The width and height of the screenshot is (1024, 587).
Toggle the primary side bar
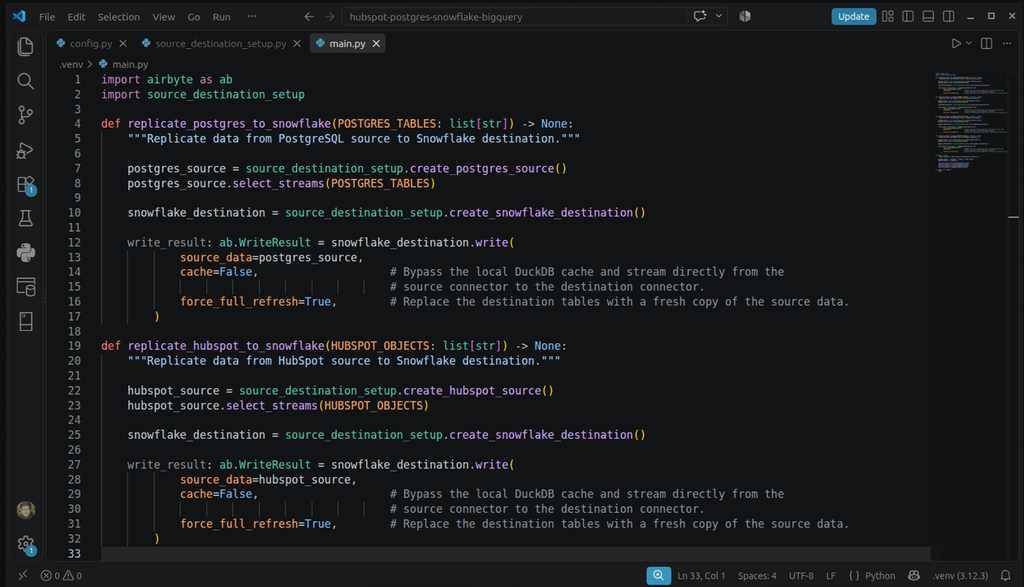click(x=908, y=16)
